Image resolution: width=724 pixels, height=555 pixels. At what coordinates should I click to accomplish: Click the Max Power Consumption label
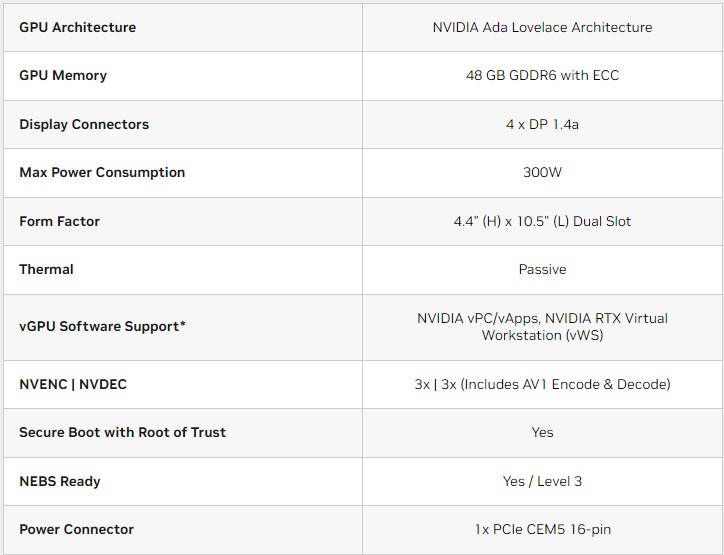102,172
